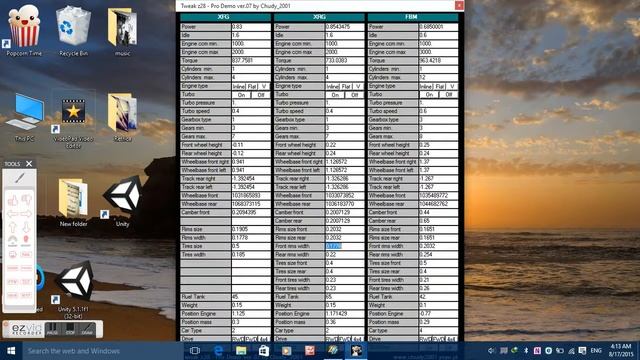Open Task View on taskbar

point(195,351)
